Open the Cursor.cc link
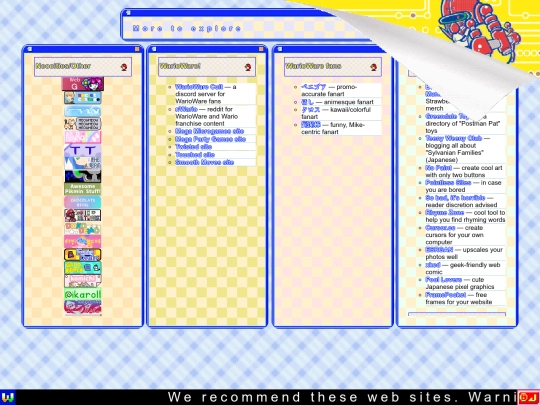The width and height of the screenshot is (540, 405). click(440, 228)
